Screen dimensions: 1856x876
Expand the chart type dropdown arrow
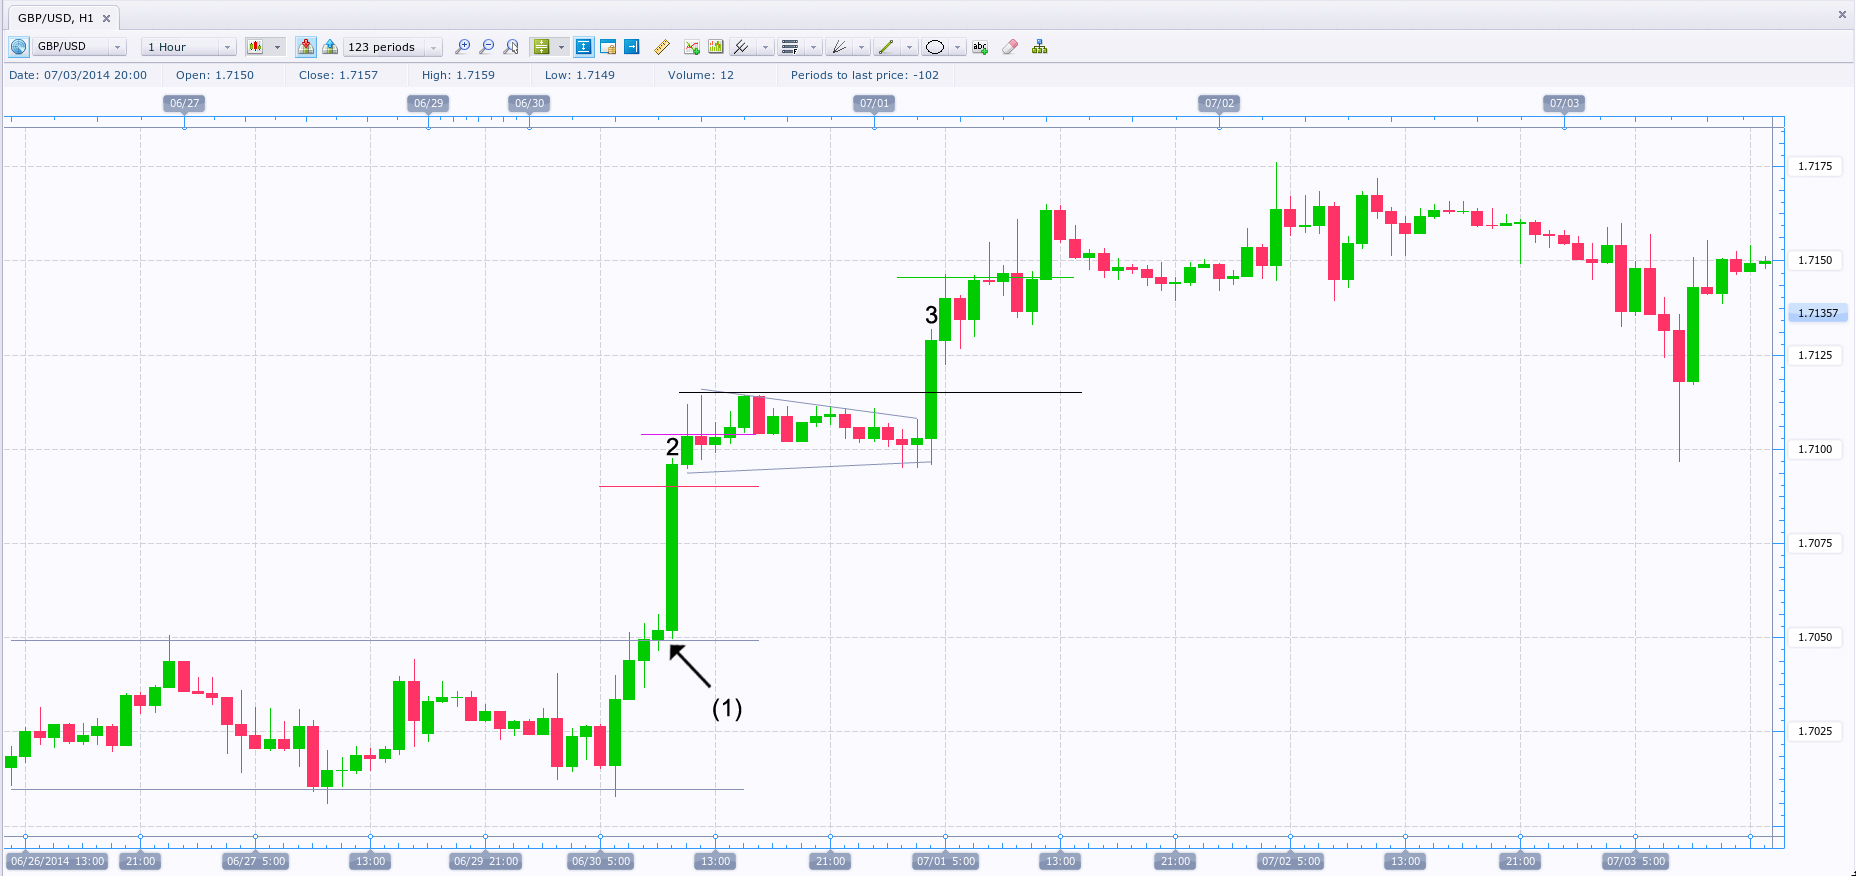point(277,47)
